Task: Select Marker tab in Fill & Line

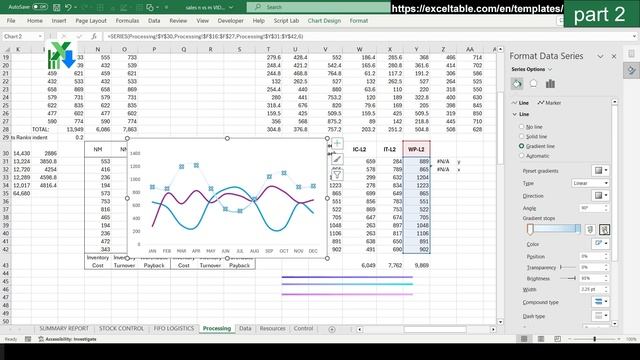Action: pos(549,103)
